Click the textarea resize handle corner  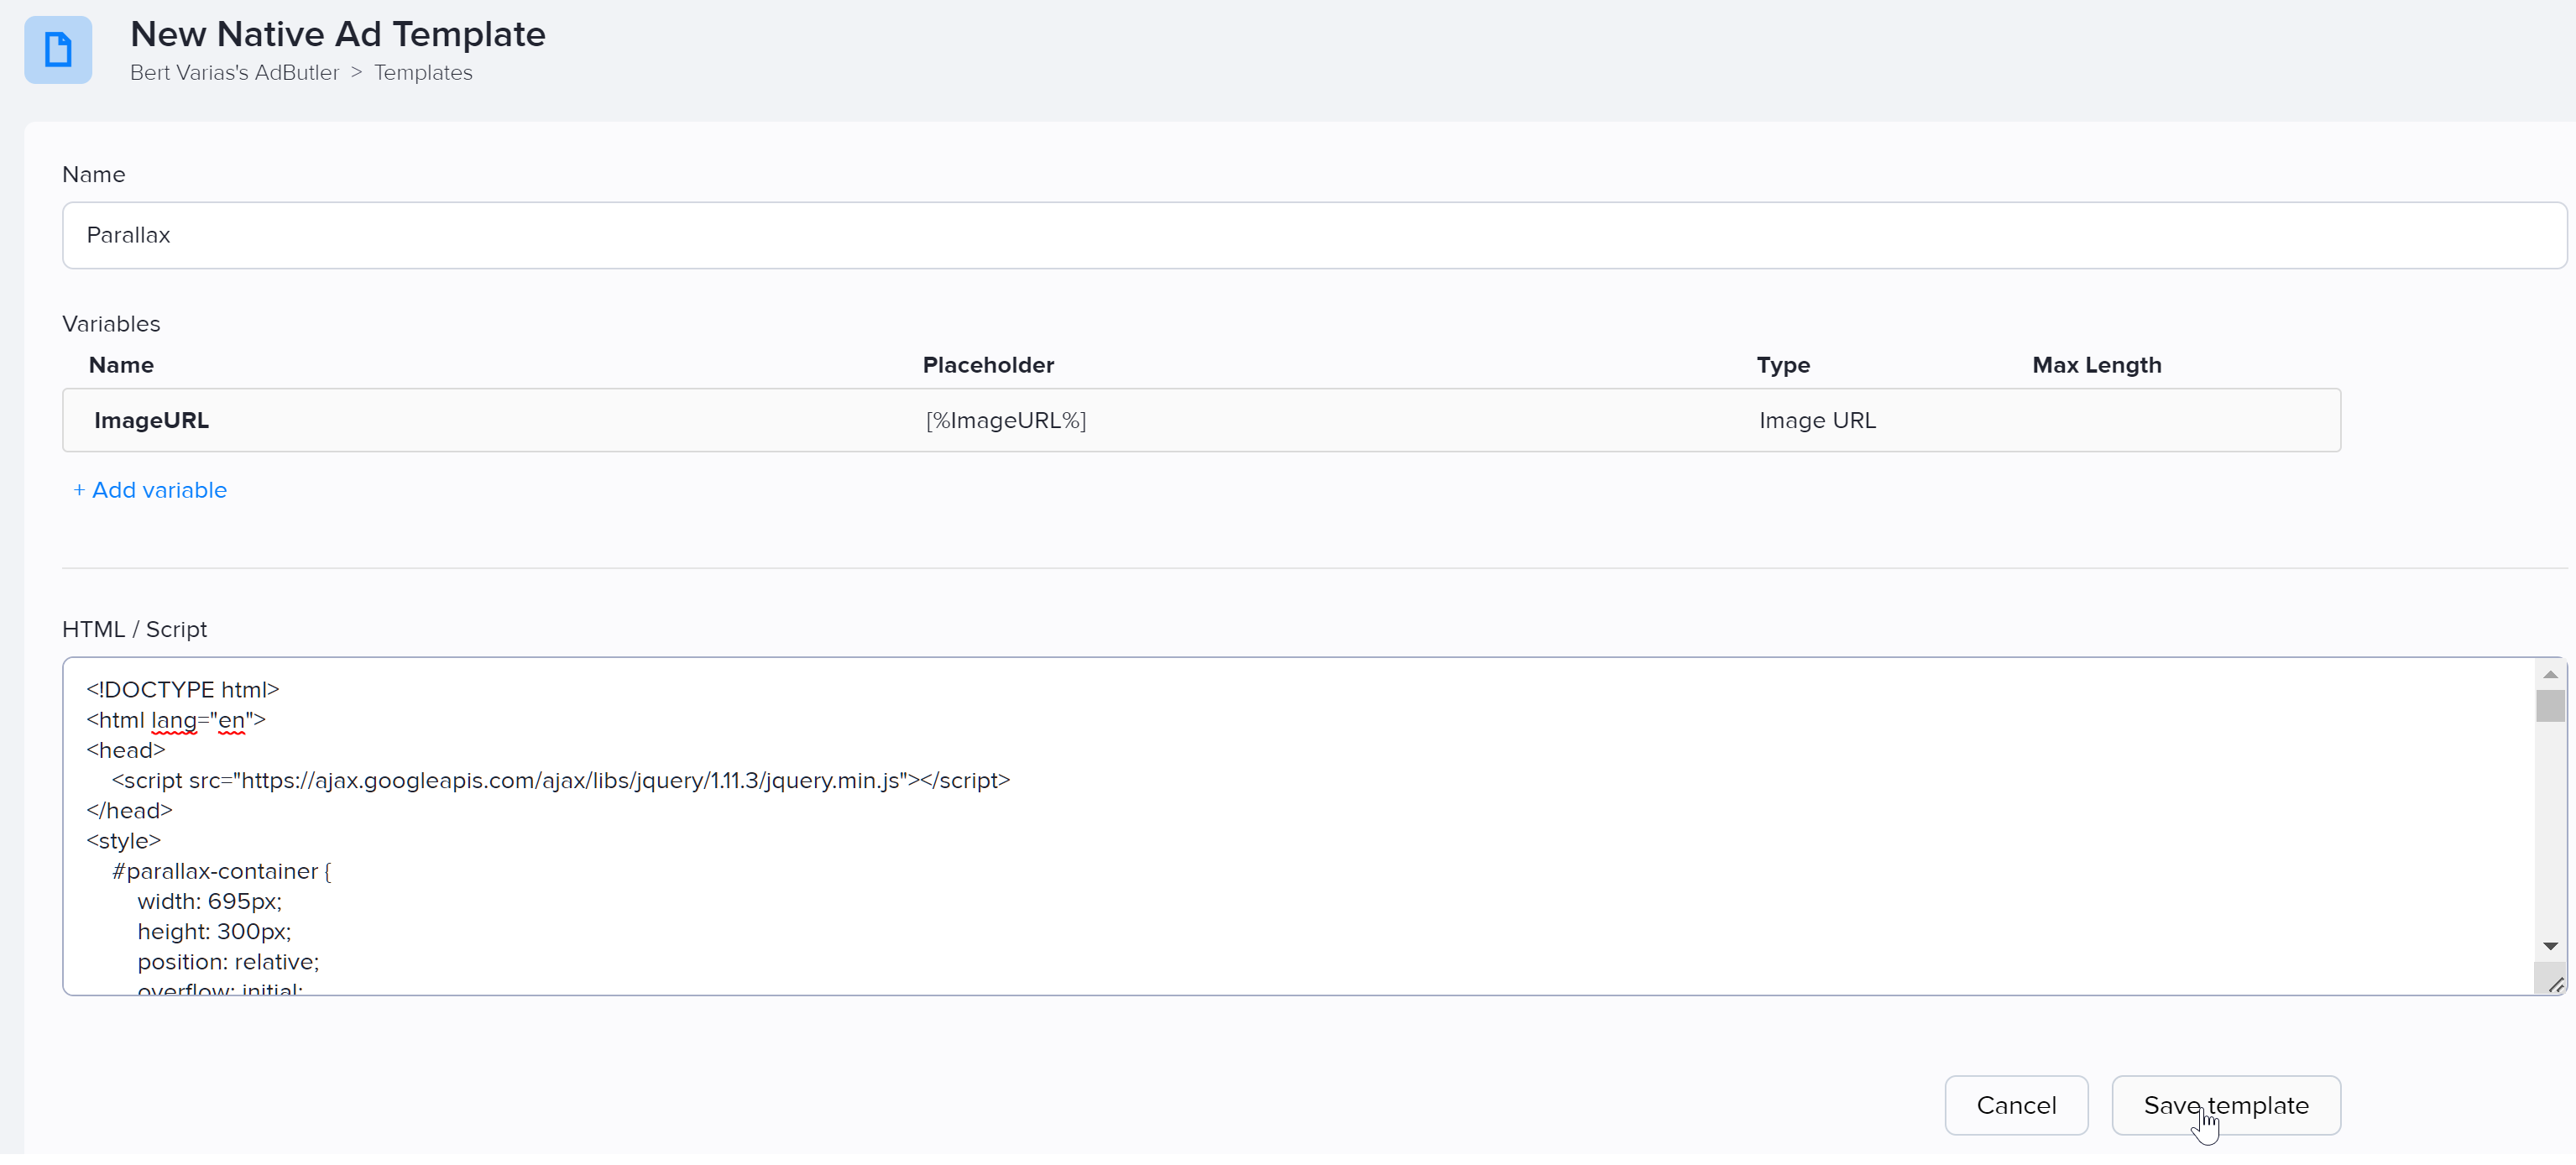[x=2555, y=985]
